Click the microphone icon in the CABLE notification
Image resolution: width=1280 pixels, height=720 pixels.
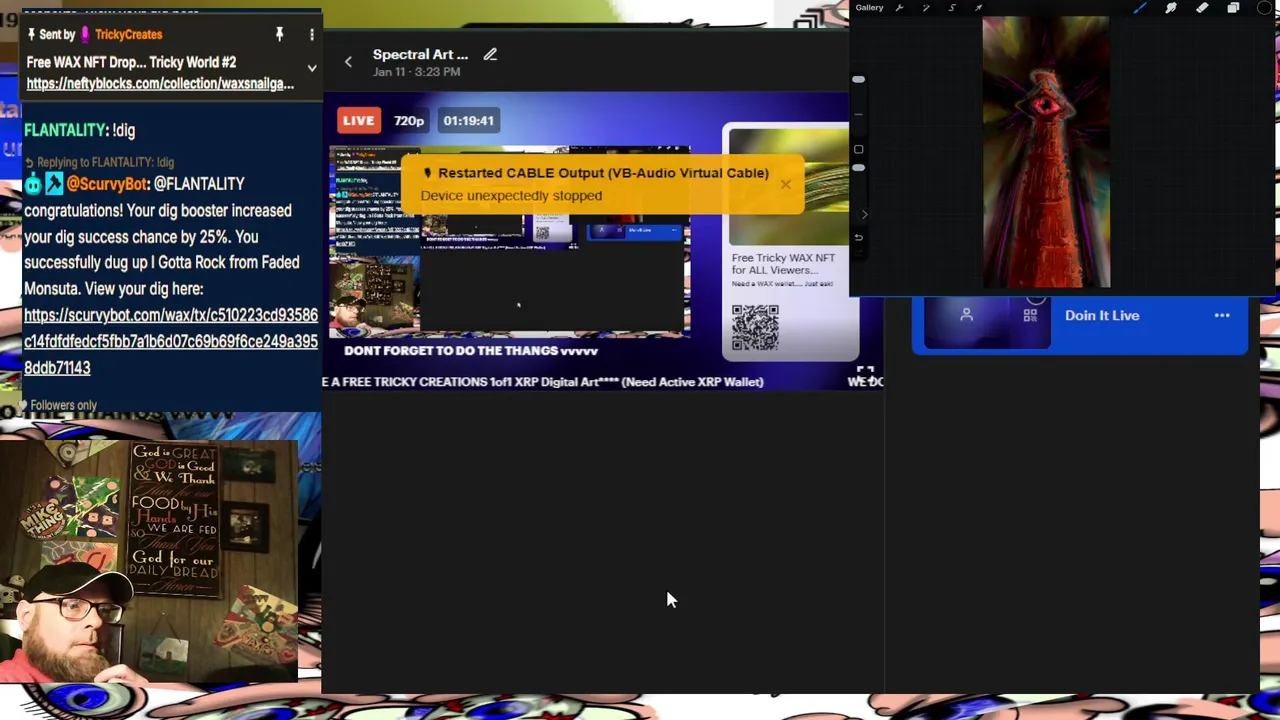pos(428,173)
